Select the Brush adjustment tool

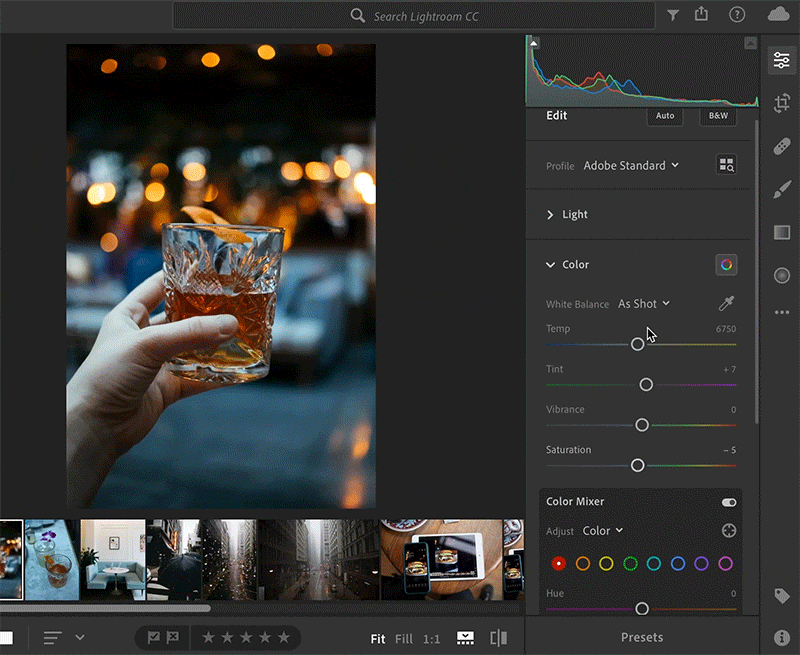pos(781,190)
